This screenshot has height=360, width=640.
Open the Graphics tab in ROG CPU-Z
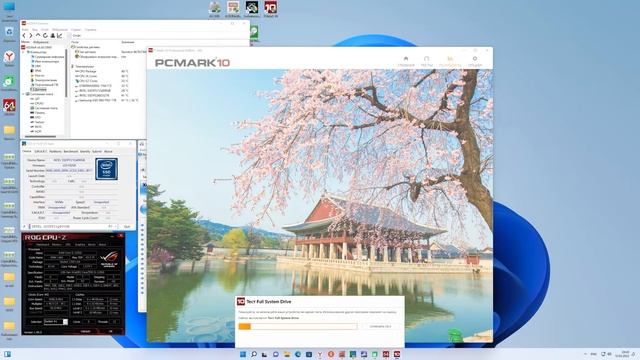(80, 244)
